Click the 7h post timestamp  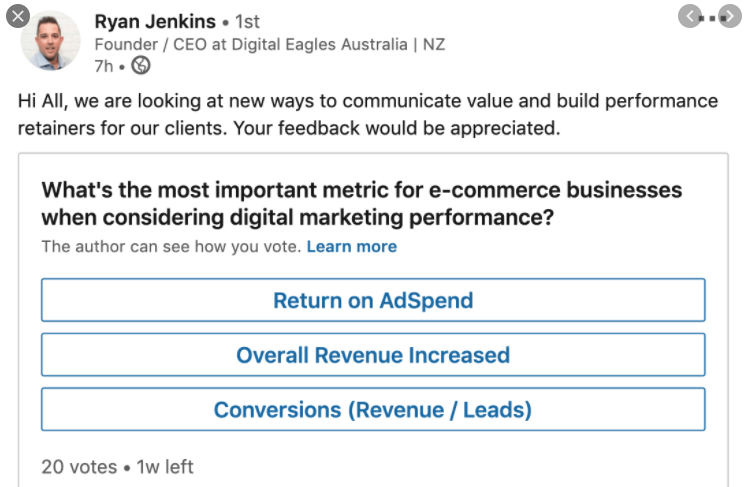104,66
